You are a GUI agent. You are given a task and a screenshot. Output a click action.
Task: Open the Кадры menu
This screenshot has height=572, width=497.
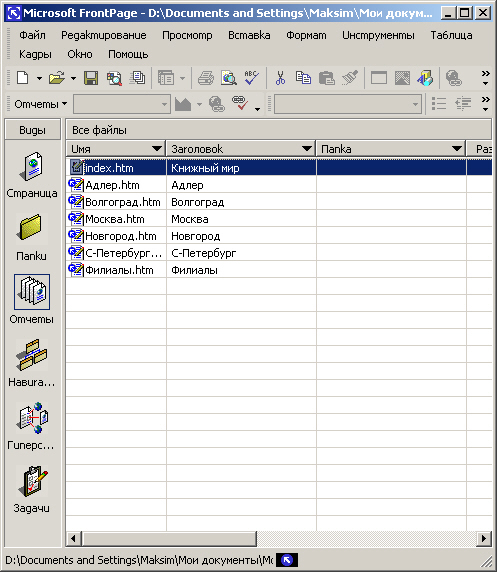(x=35, y=54)
